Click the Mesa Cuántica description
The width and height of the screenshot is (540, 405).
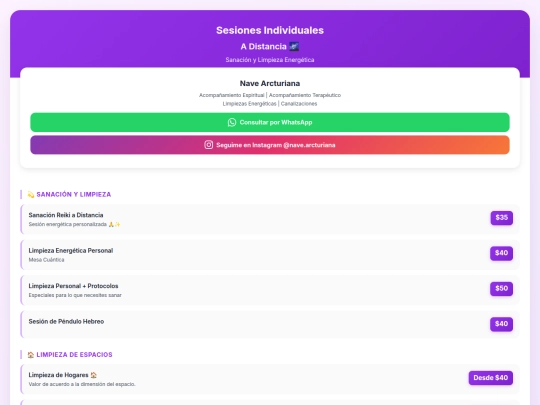[46, 260]
